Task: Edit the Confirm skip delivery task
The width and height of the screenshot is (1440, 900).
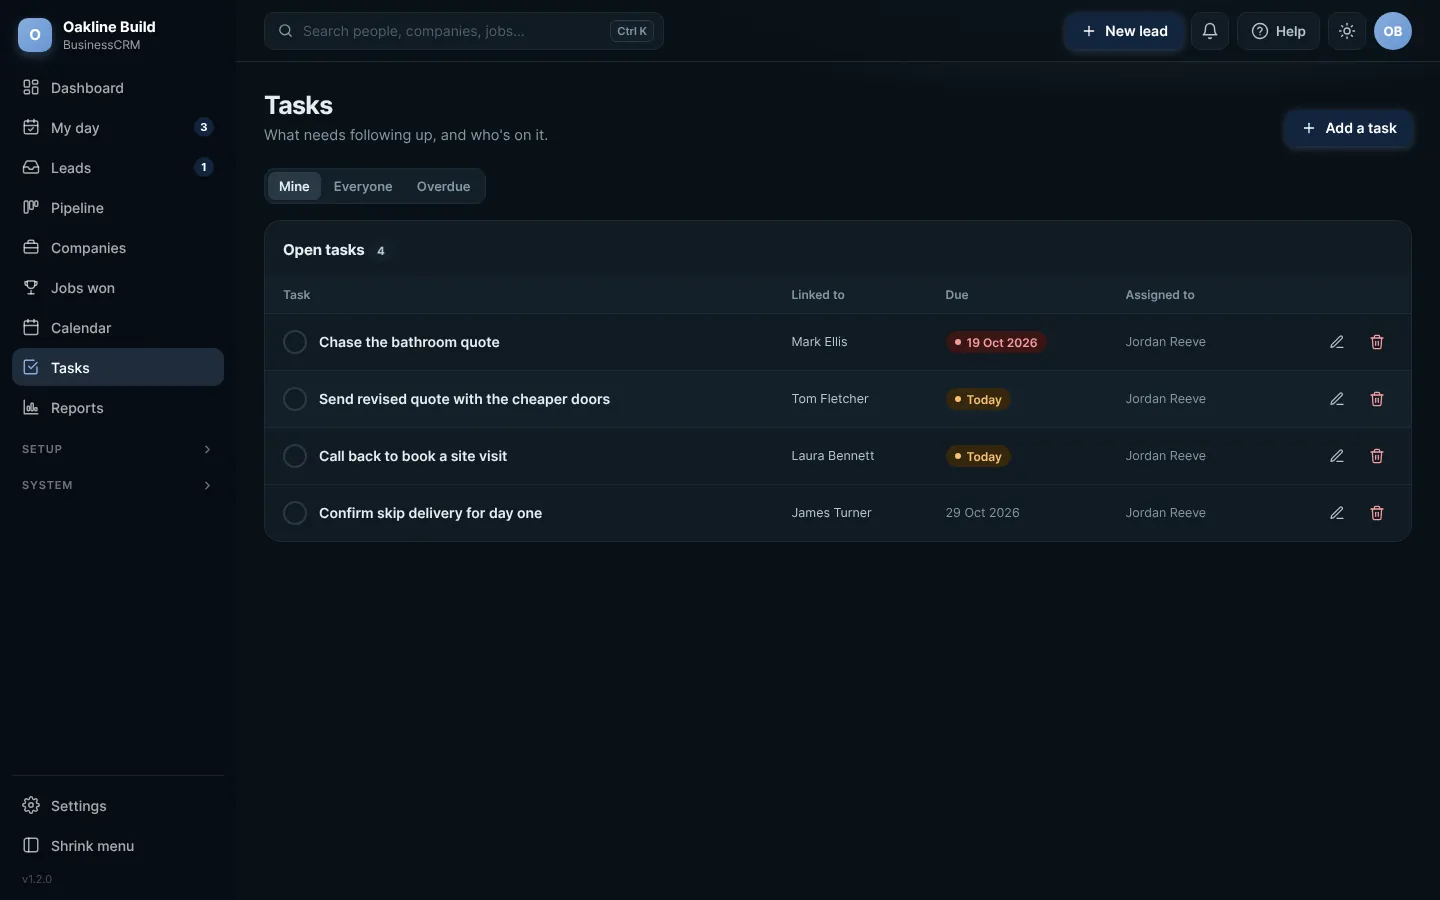Action: pyautogui.click(x=1337, y=513)
